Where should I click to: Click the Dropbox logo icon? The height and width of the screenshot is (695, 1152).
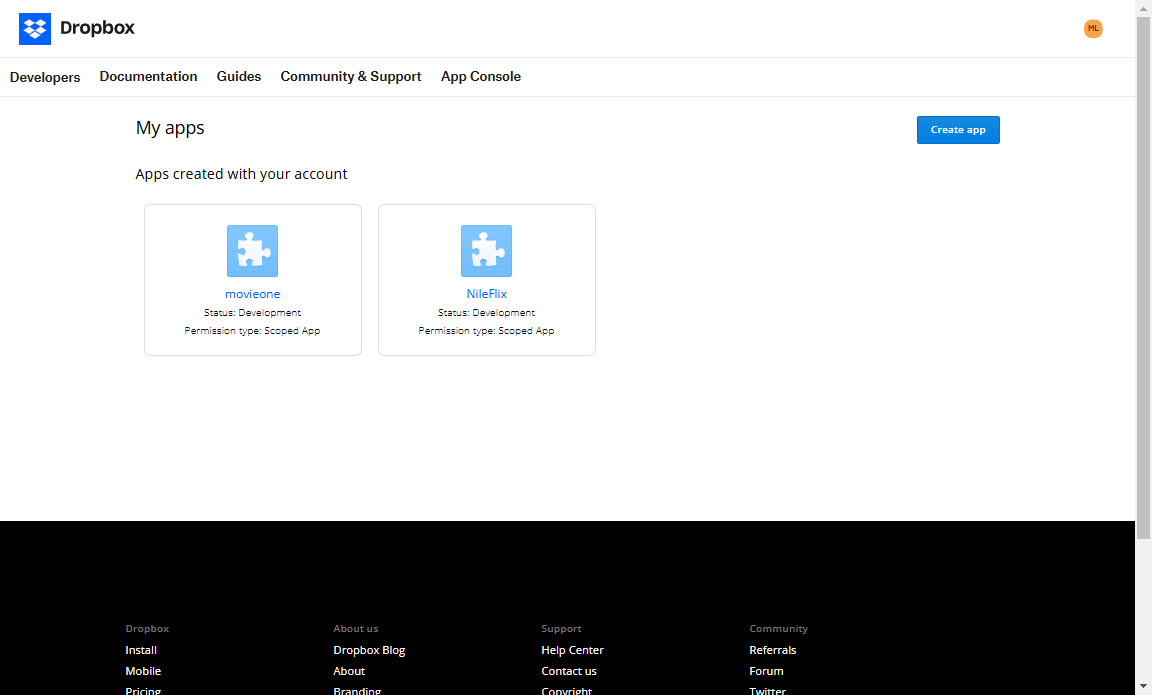coord(35,29)
